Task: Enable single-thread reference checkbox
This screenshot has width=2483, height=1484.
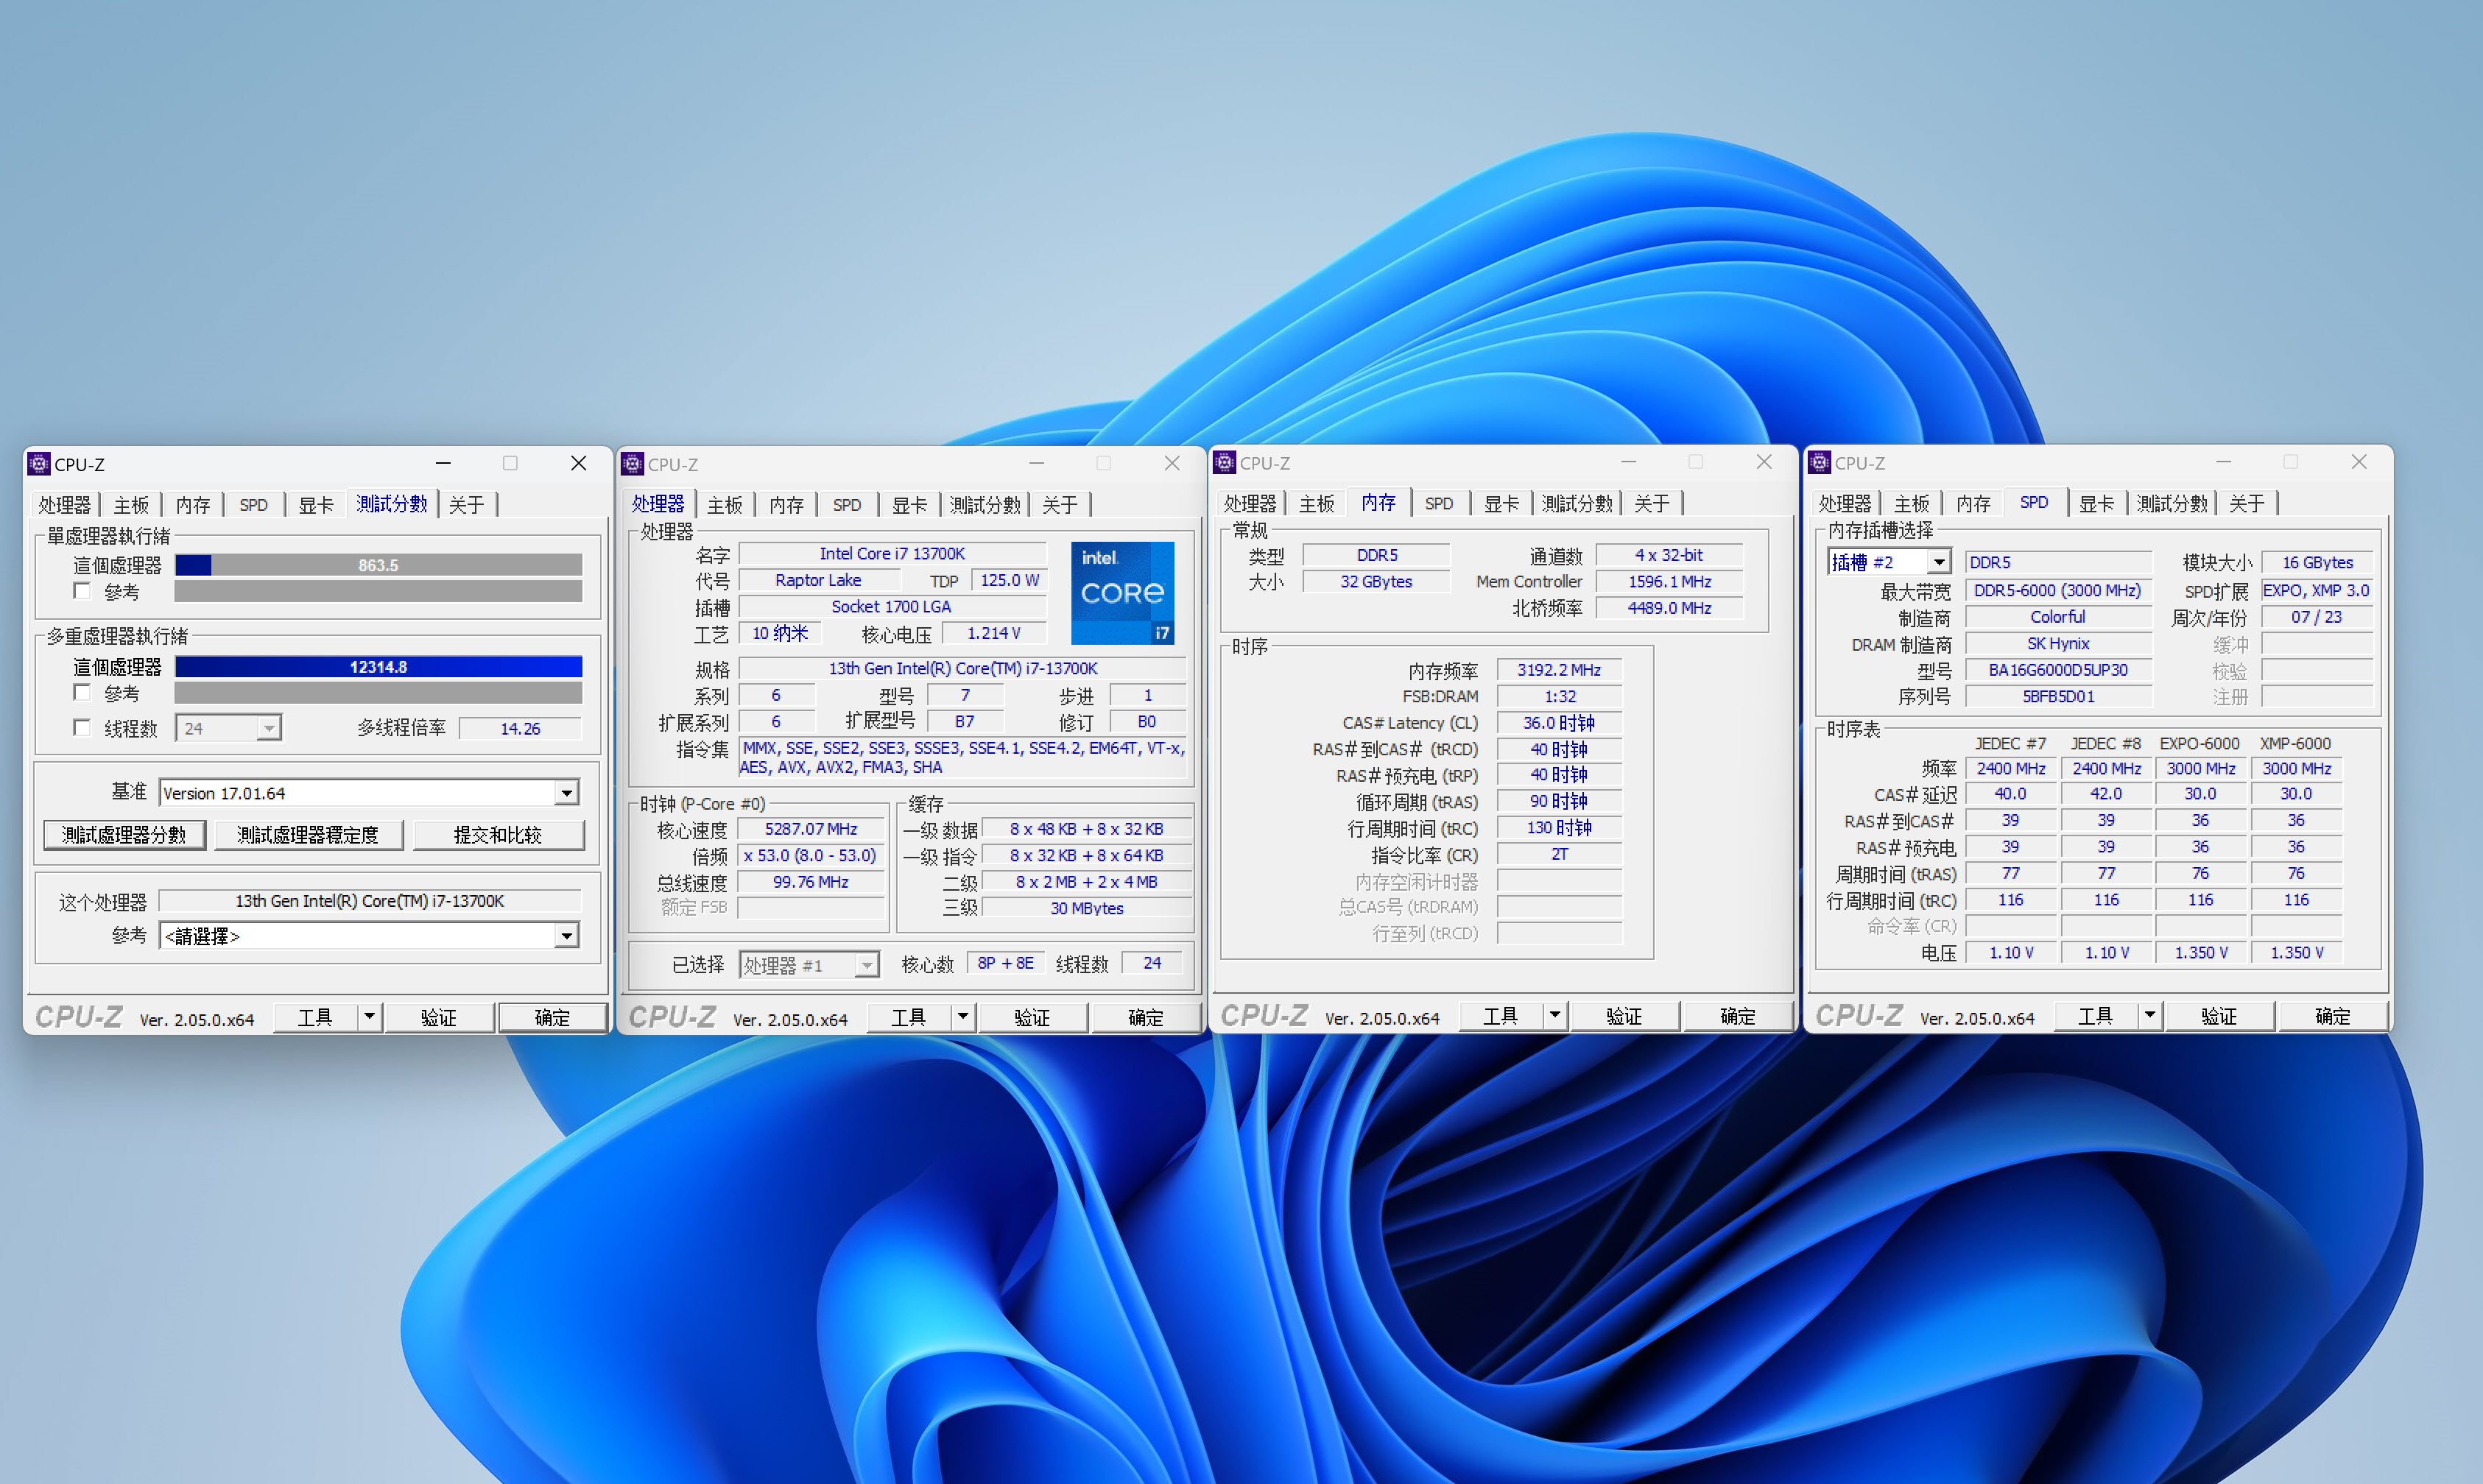Action: tap(82, 591)
